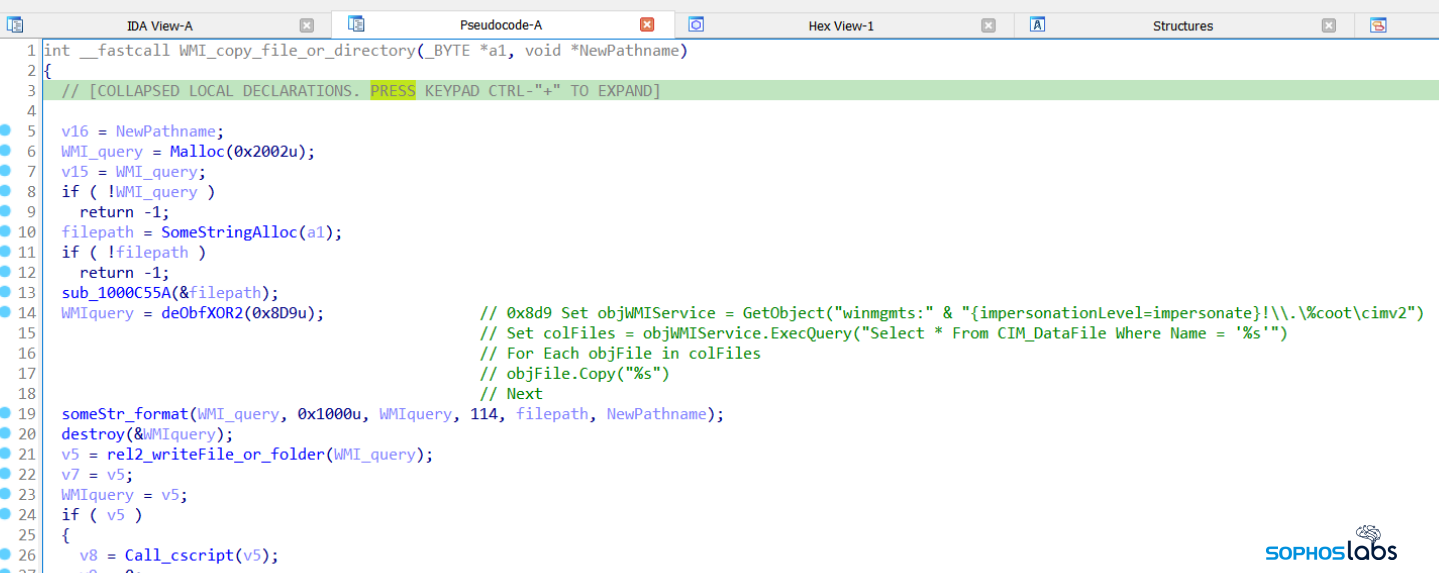
Task: Close the Structures tab
Action: point(1328,26)
